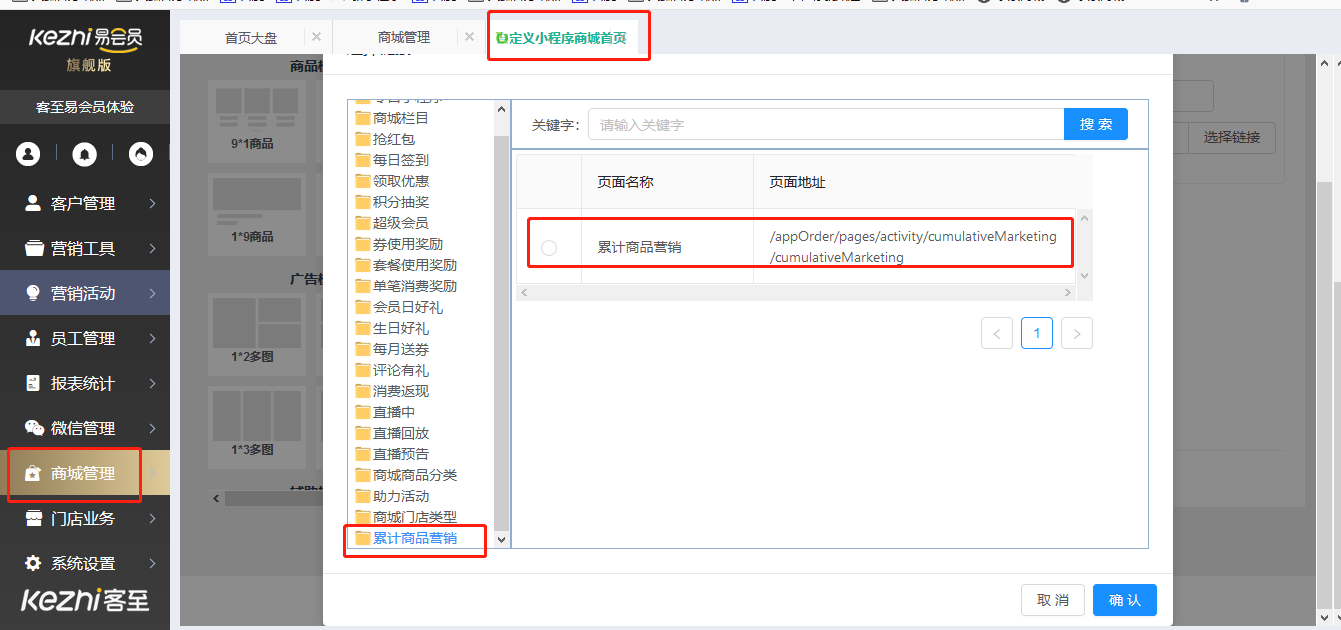Viewport: 1341px width, 630px height.
Task: Select the radio button for 累计商品营销 row
Action: click(x=549, y=247)
